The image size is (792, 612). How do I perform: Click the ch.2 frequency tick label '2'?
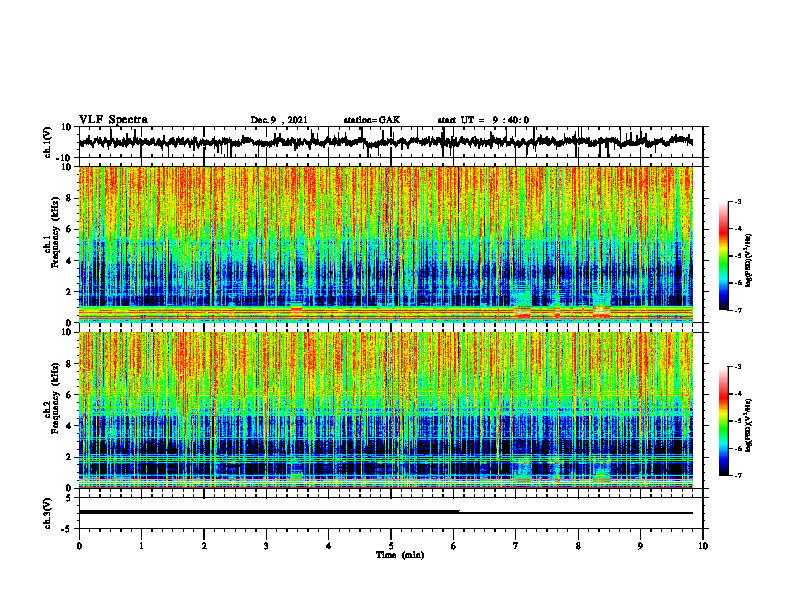[69, 457]
